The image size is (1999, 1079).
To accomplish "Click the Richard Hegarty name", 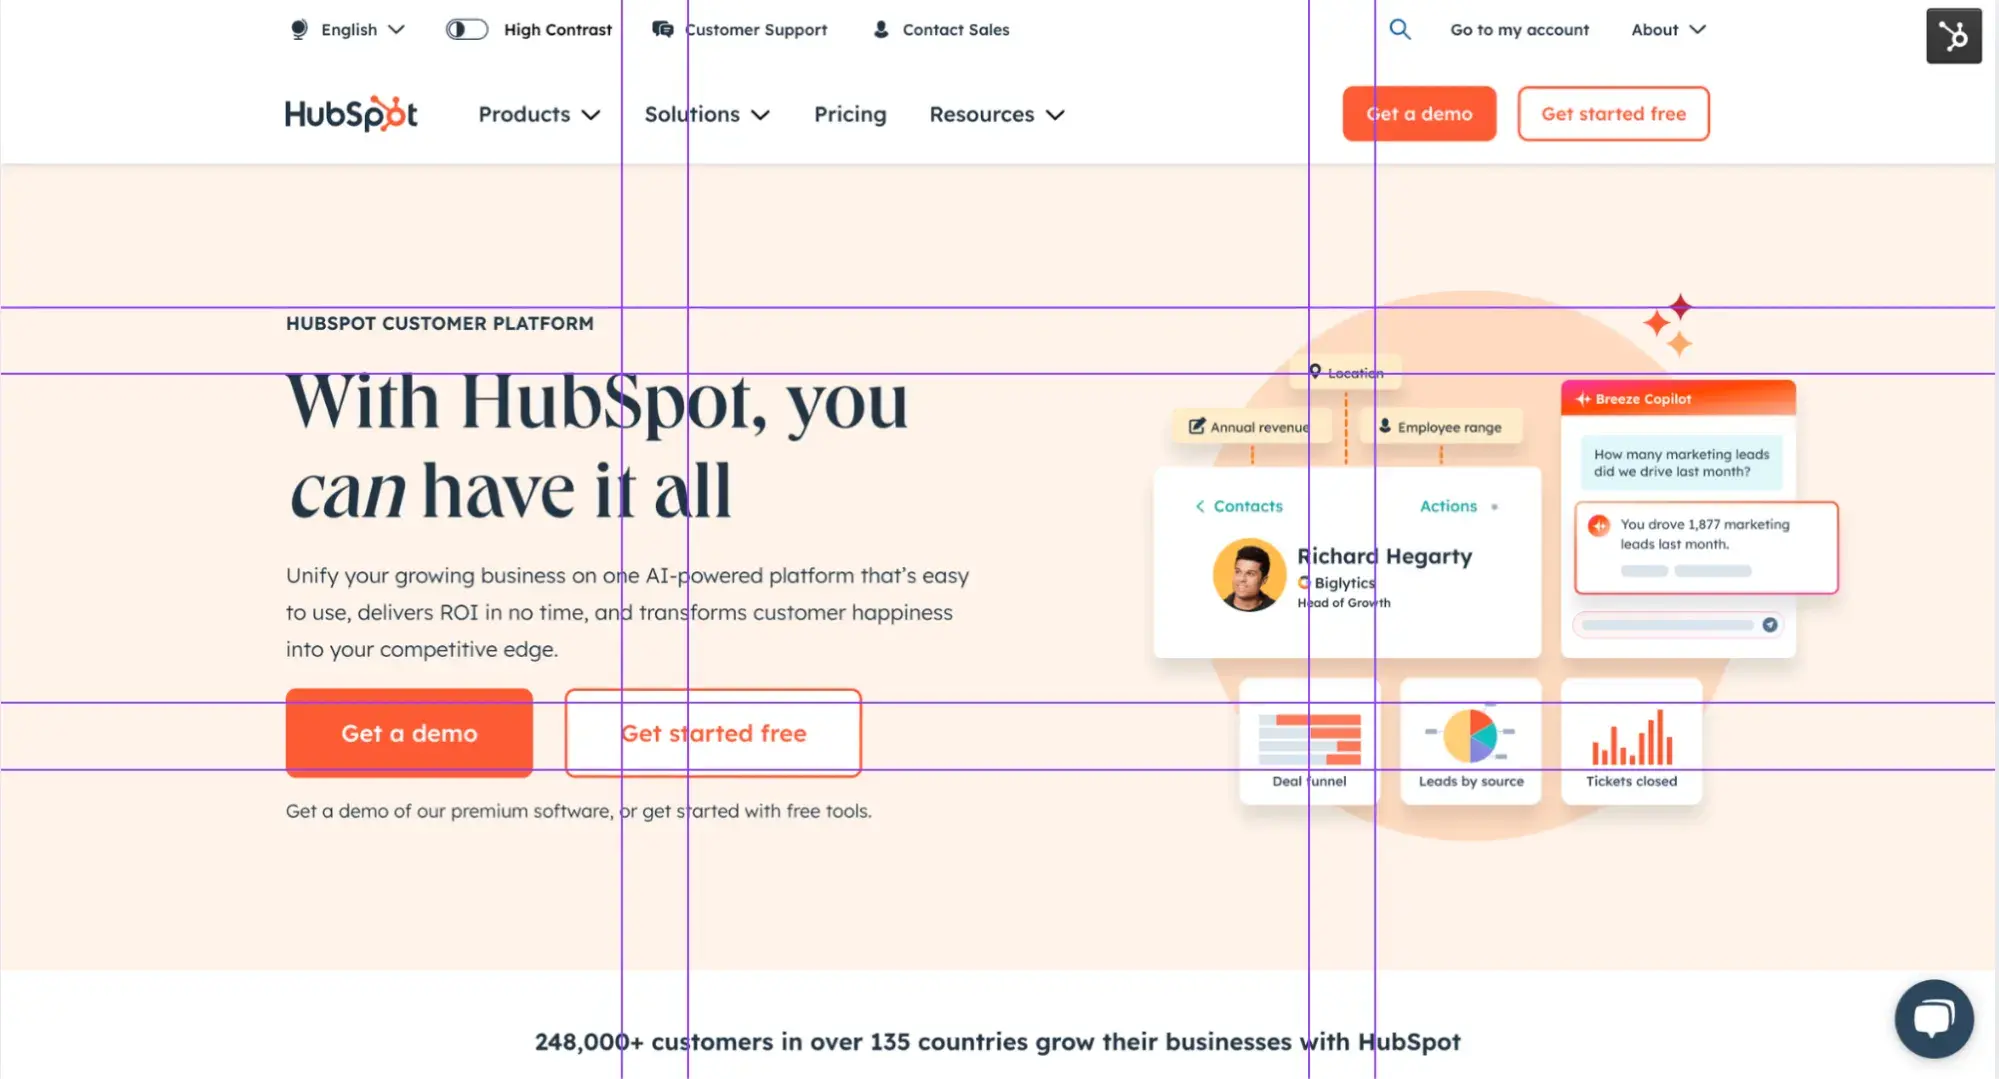I will (x=1384, y=555).
